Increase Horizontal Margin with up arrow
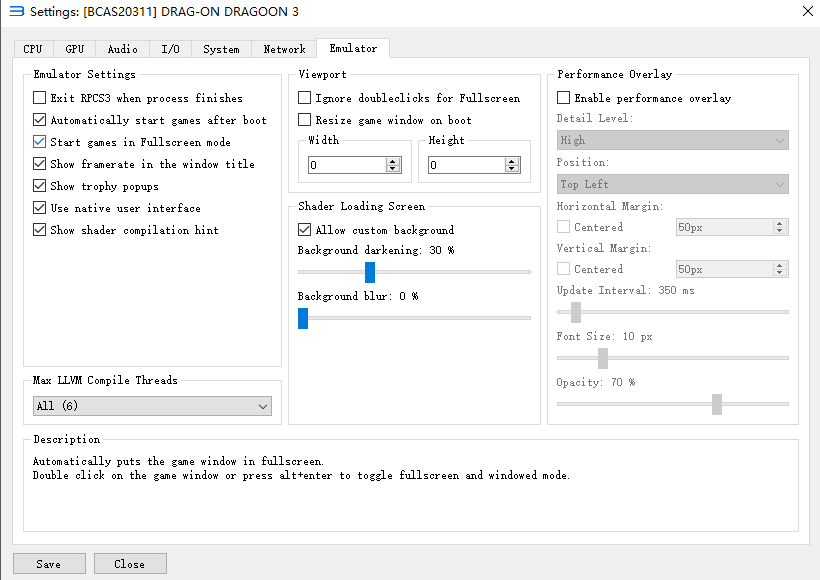 780,223
